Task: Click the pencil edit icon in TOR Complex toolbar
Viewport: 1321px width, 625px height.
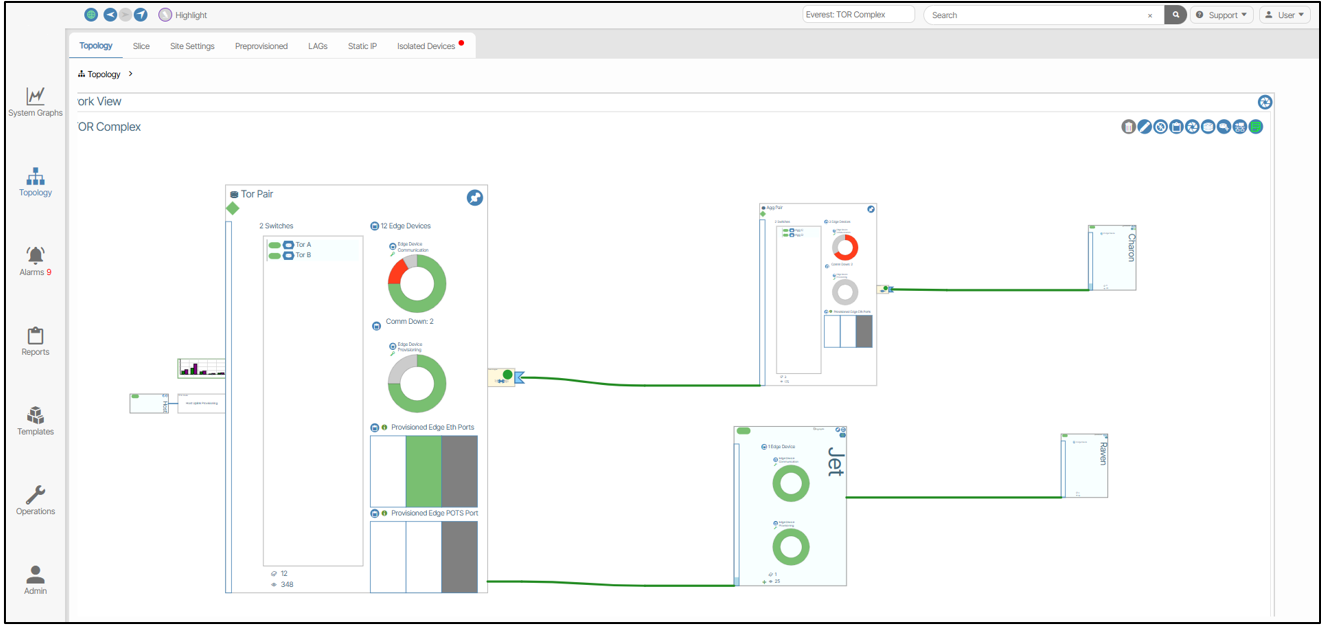Action: (x=1144, y=127)
